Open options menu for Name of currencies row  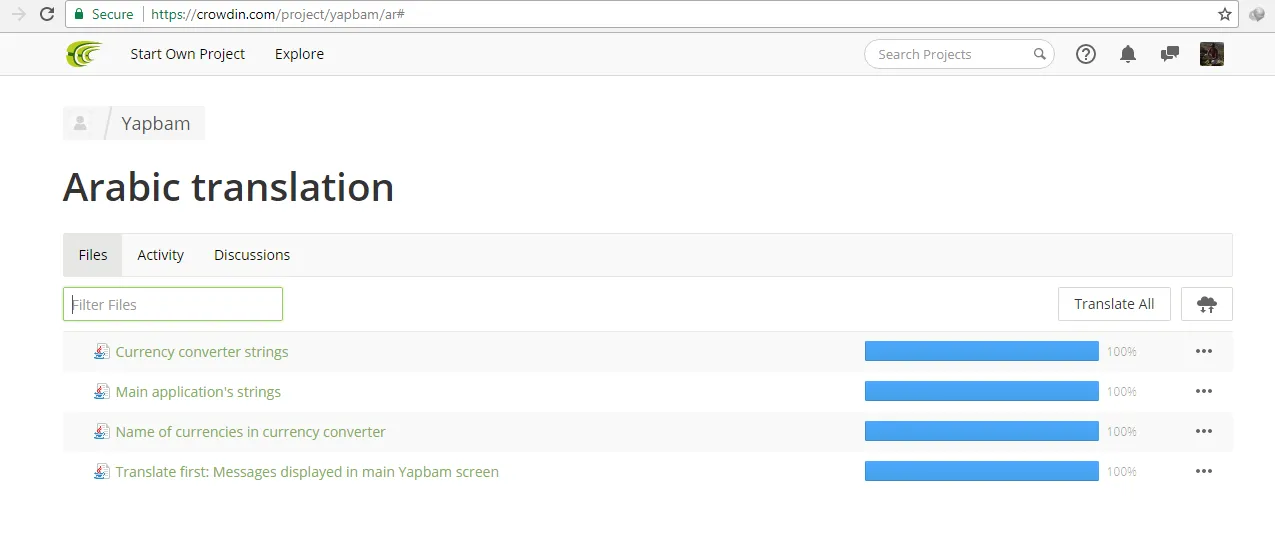(x=1204, y=431)
